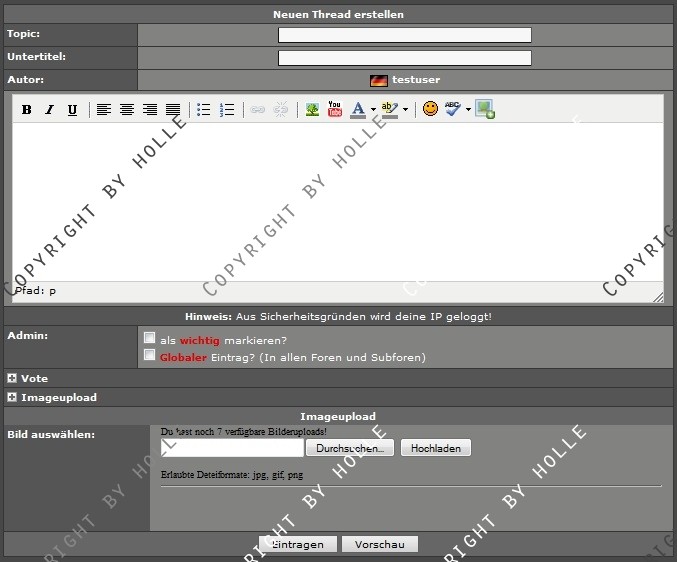Screen dimensions: 677x562
Task: Open the spellcheck options dropdown arrow
Action: 468,110
